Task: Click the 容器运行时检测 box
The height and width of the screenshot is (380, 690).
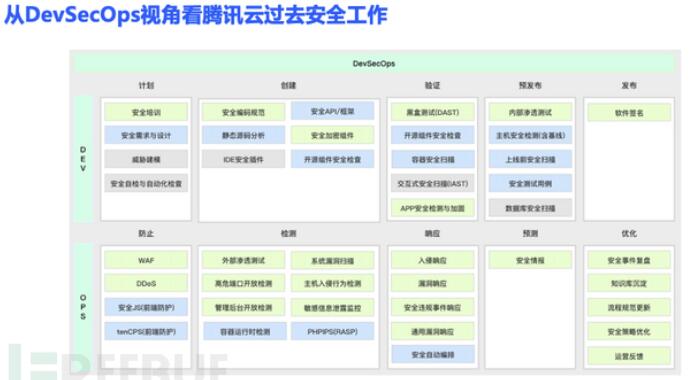Action: 245,331
